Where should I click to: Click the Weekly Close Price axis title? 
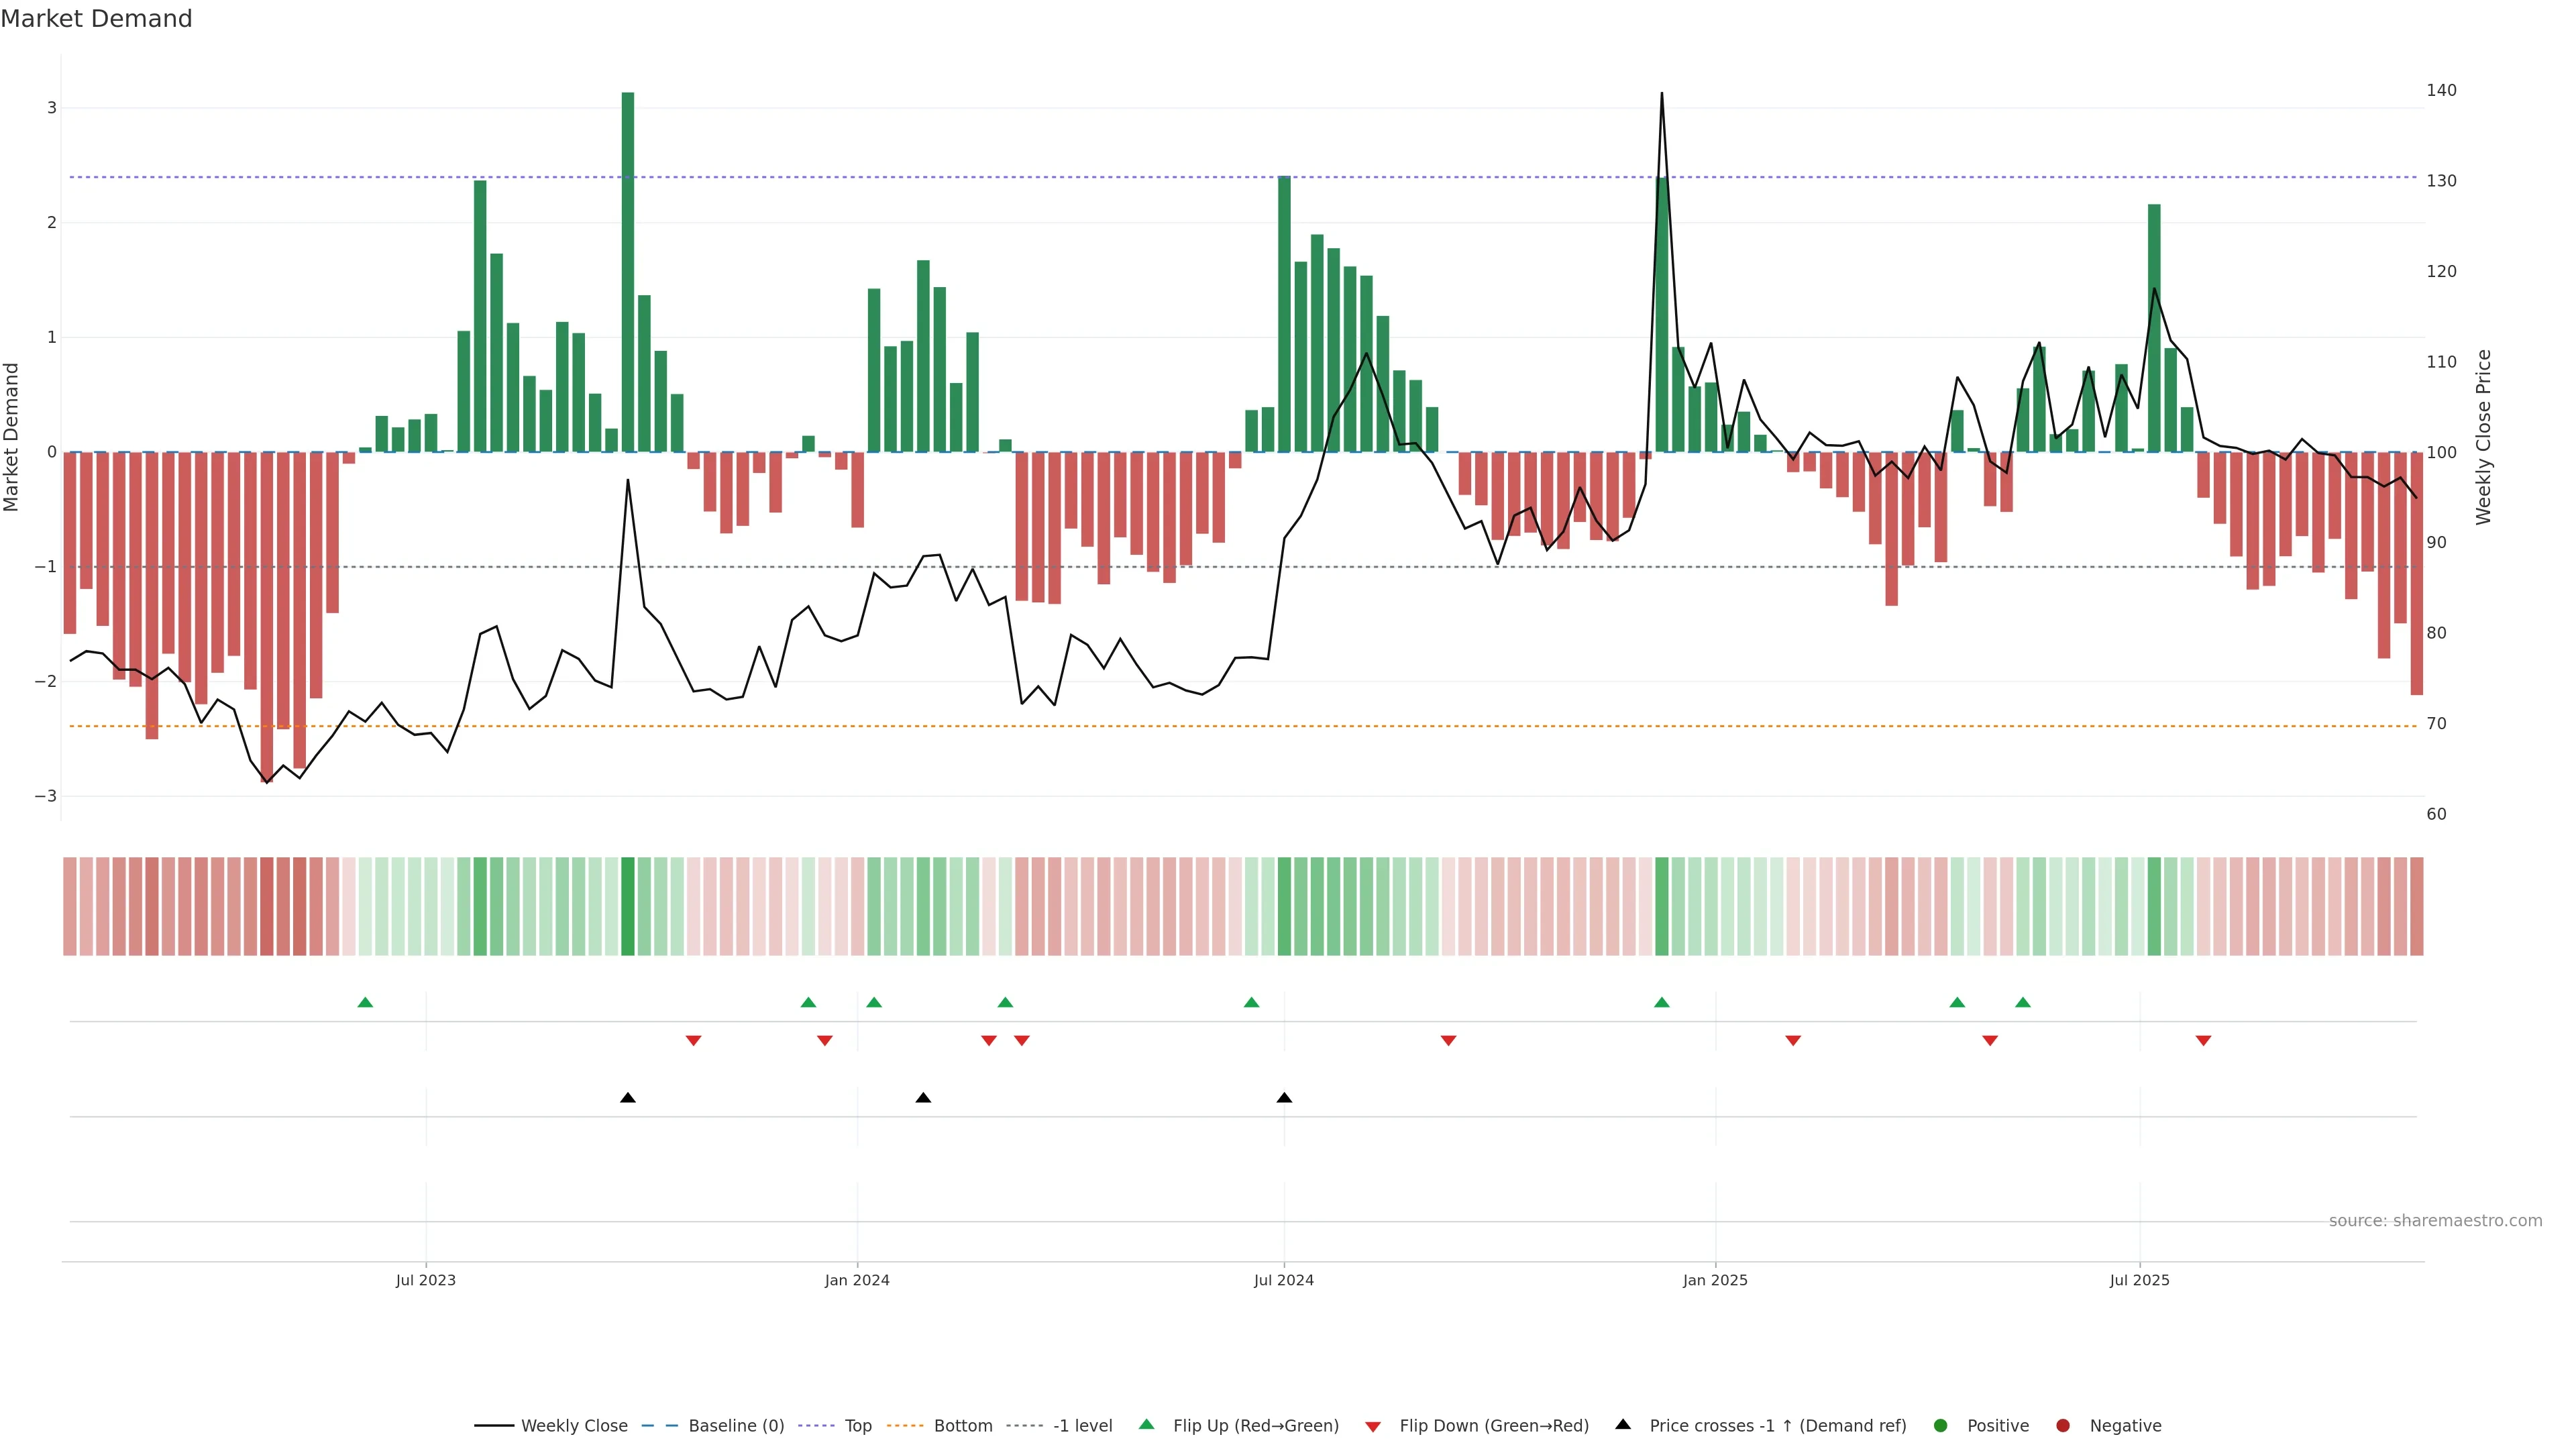(2484, 437)
